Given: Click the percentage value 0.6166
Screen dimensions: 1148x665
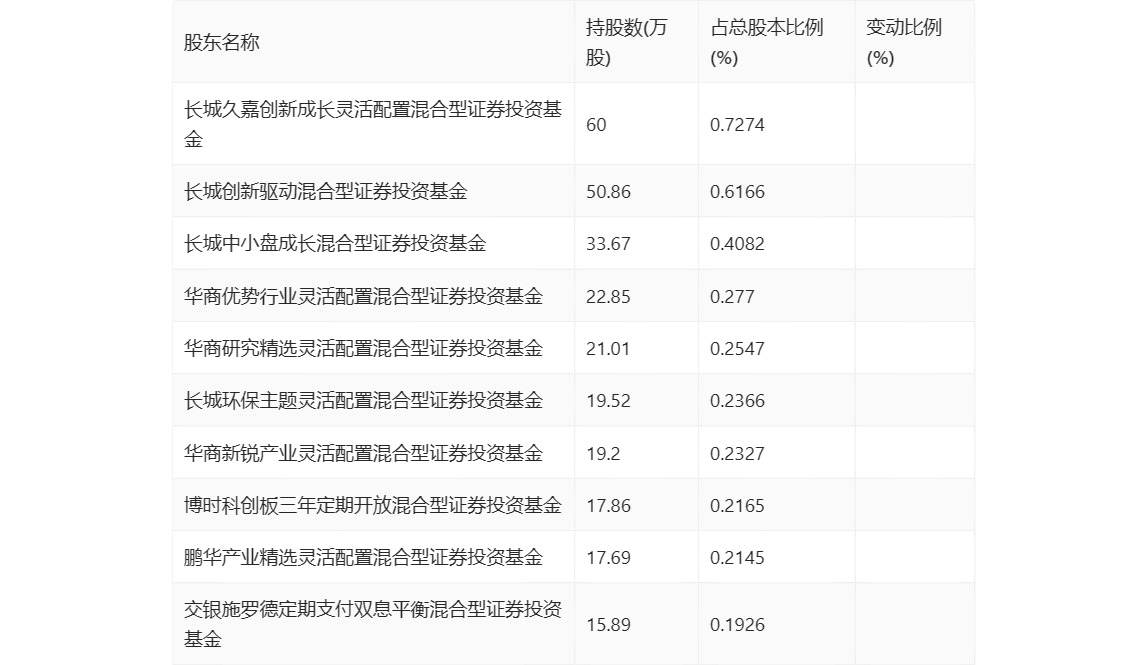Looking at the screenshot, I should click(737, 192).
